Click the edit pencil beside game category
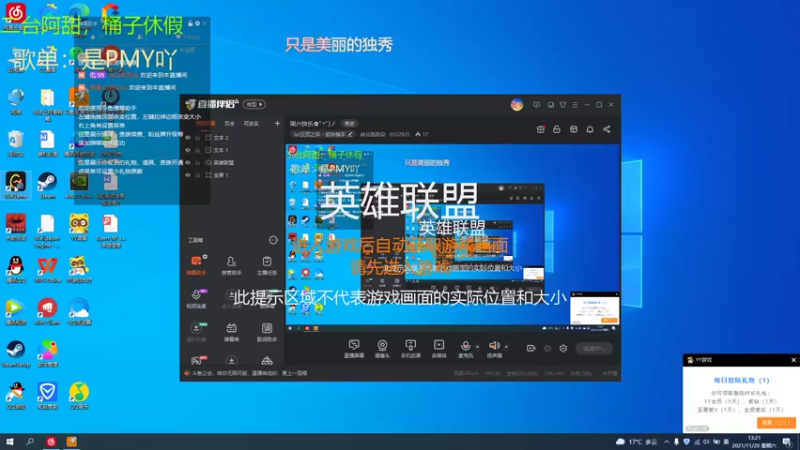 tap(350, 134)
